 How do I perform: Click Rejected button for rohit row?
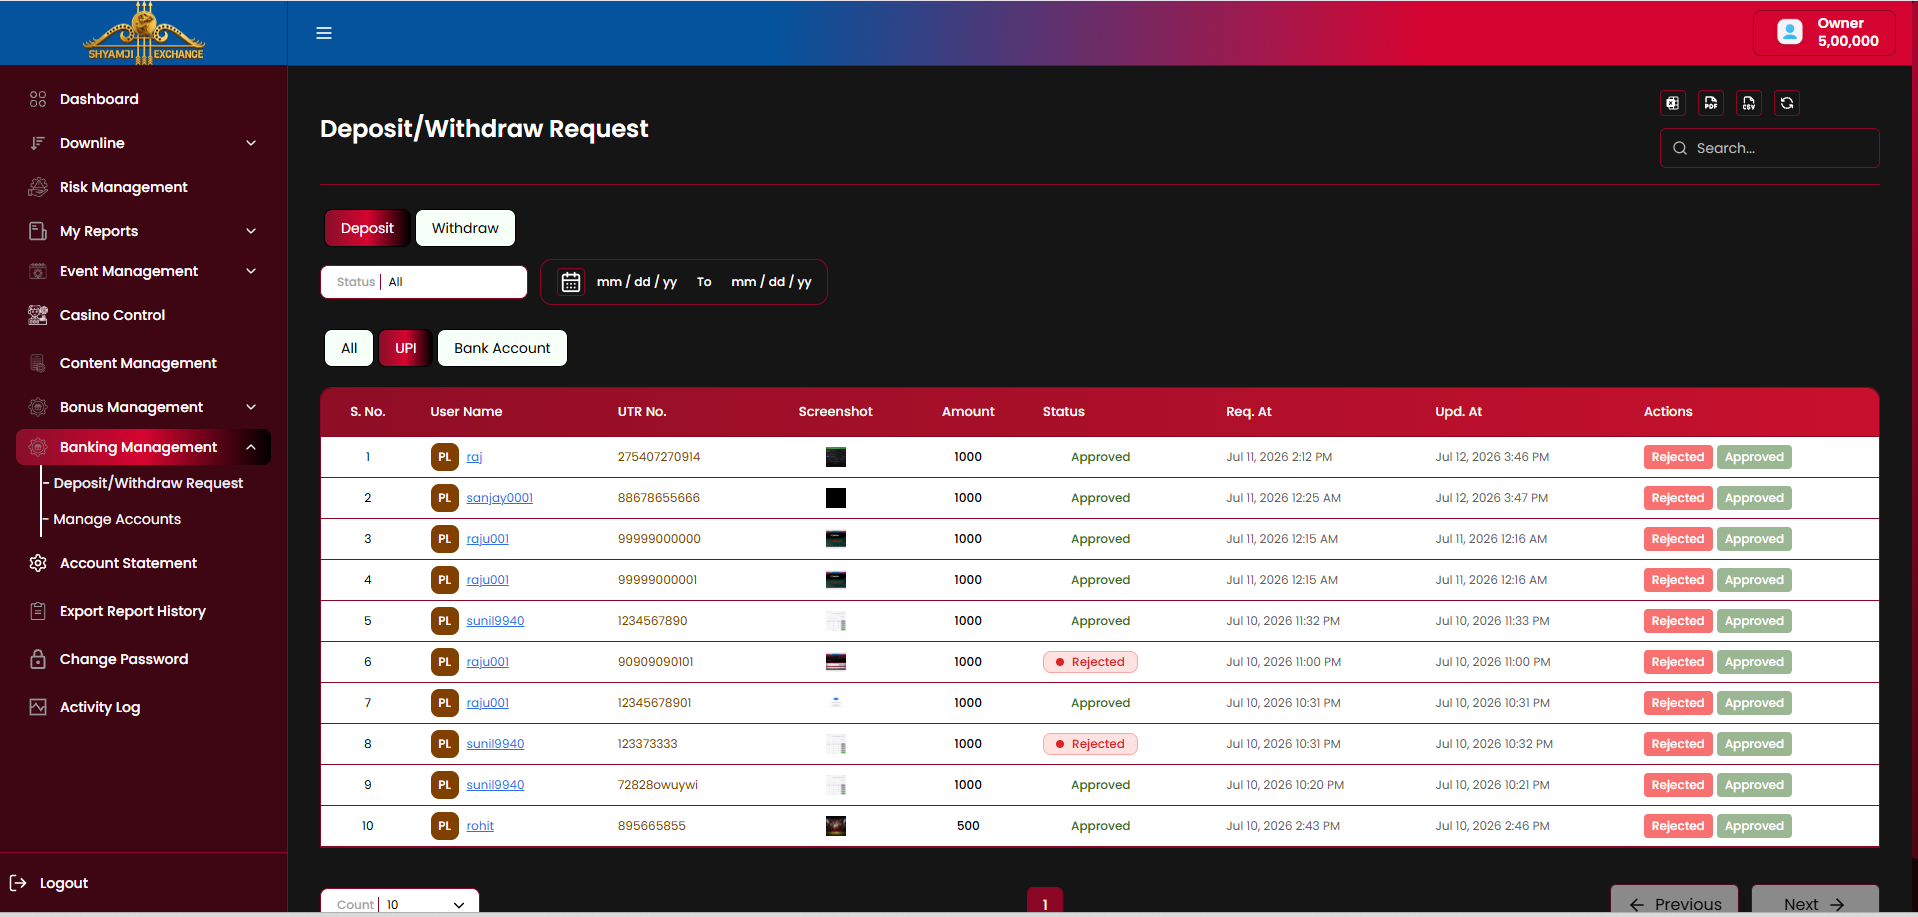[1678, 826]
